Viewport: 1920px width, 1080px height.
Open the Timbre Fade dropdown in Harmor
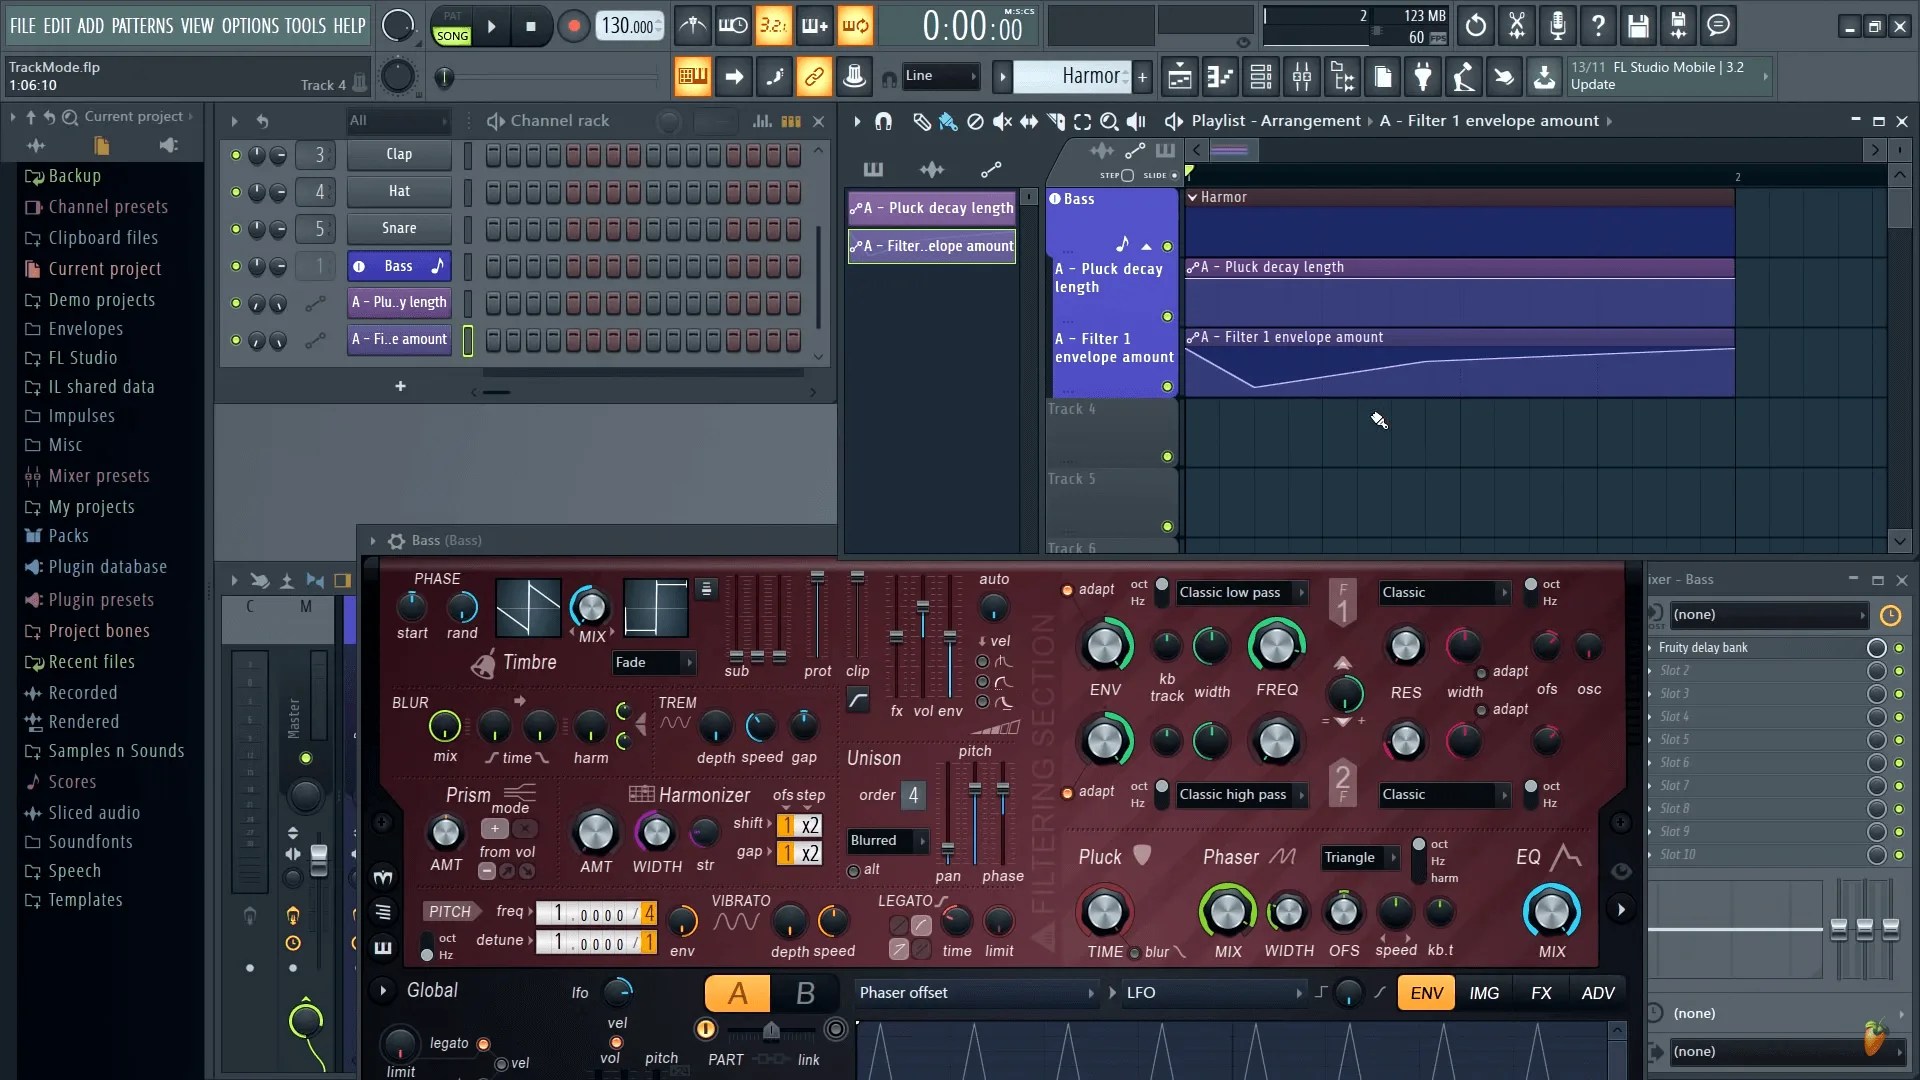click(654, 662)
